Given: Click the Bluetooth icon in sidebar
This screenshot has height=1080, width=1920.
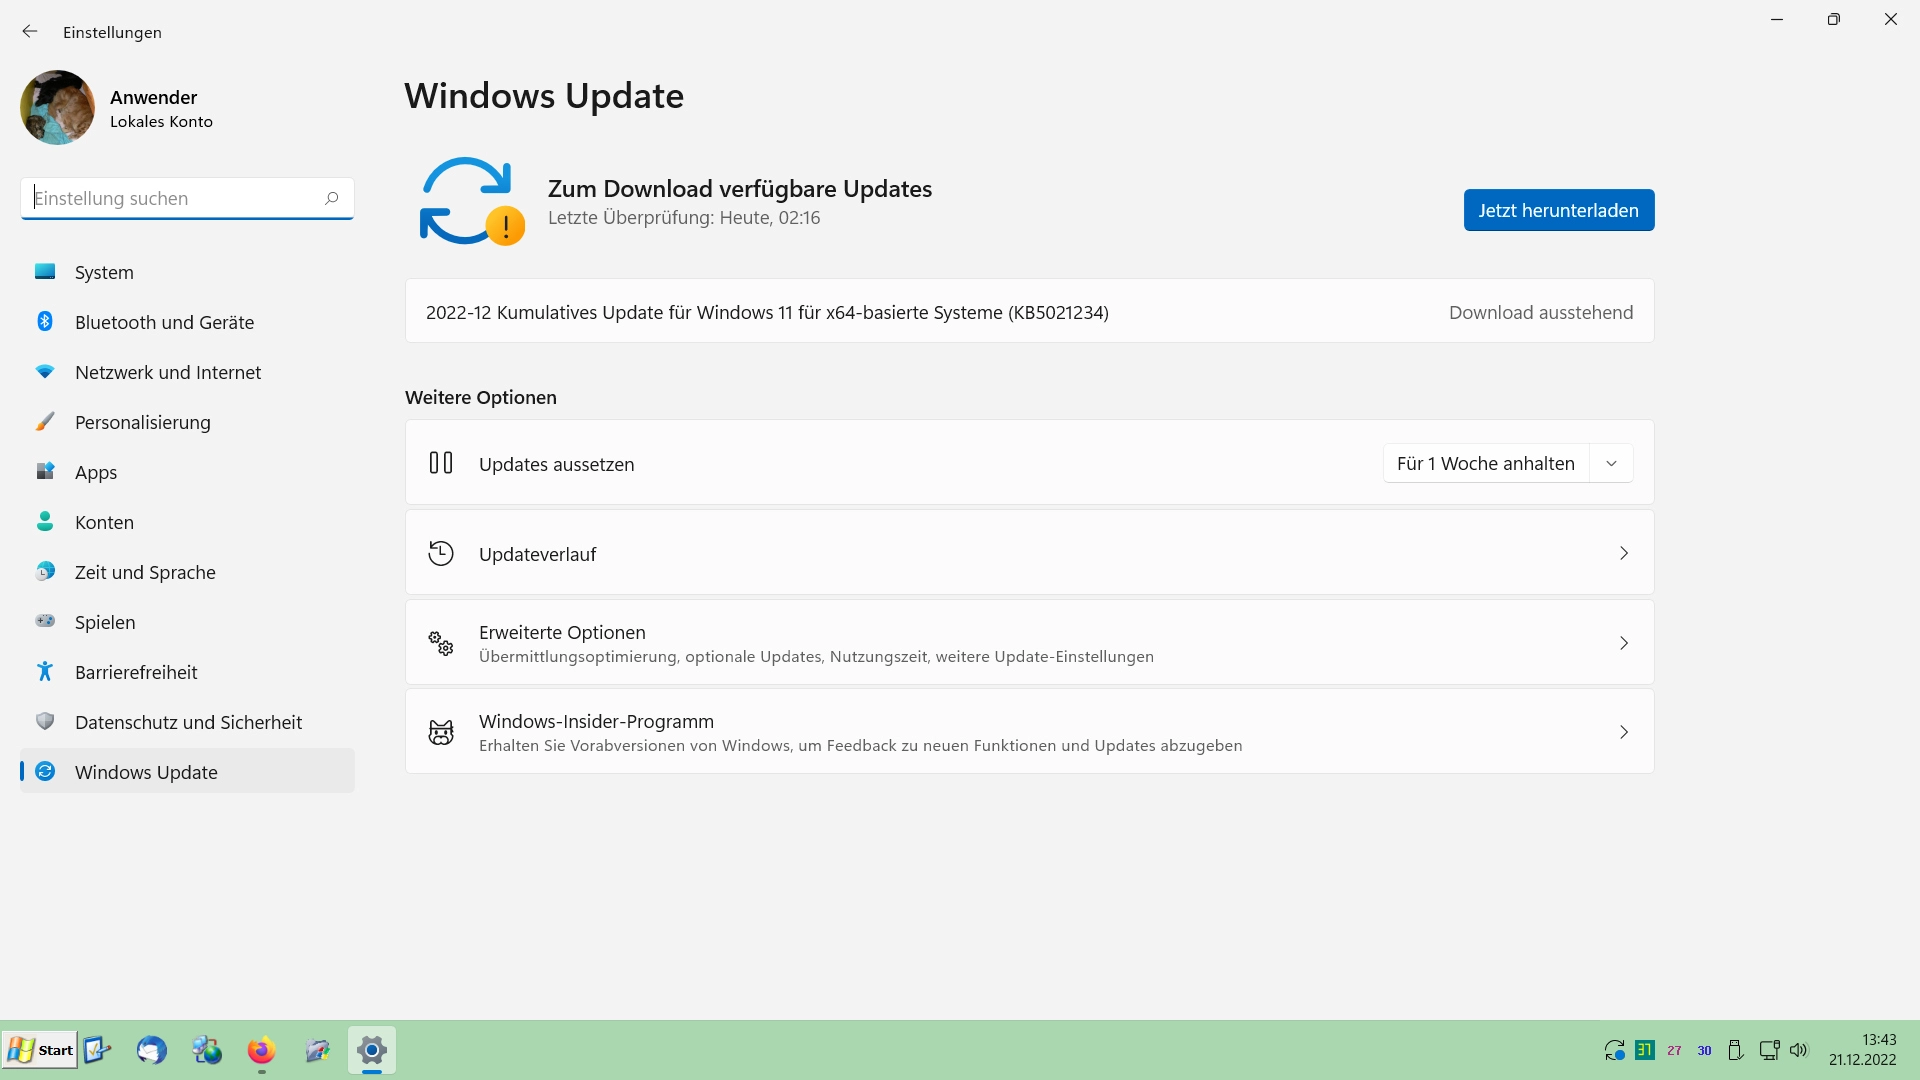Looking at the screenshot, I should pos(45,321).
